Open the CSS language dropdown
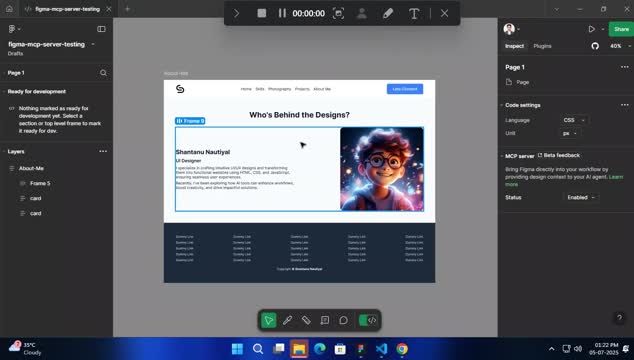Image resolution: width=634 pixels, height=360 pixels. click(x=574, y=120)
